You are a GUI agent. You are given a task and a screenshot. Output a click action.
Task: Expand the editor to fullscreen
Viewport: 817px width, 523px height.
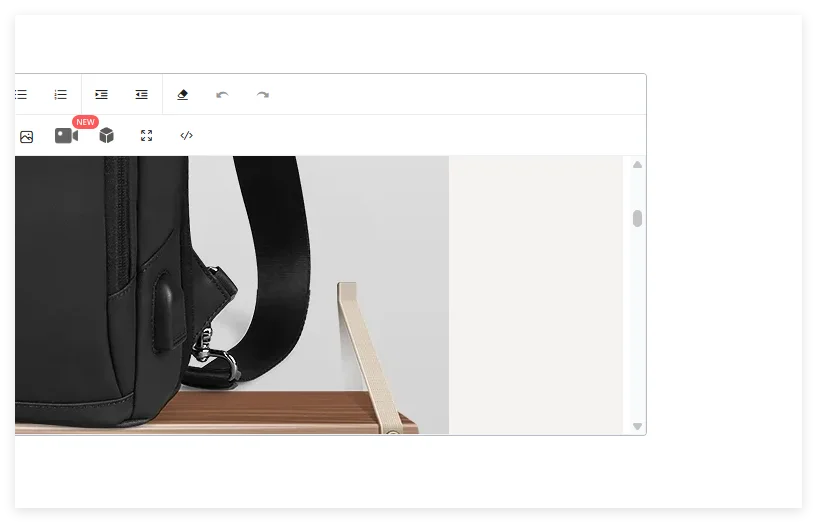coord(146,136)
